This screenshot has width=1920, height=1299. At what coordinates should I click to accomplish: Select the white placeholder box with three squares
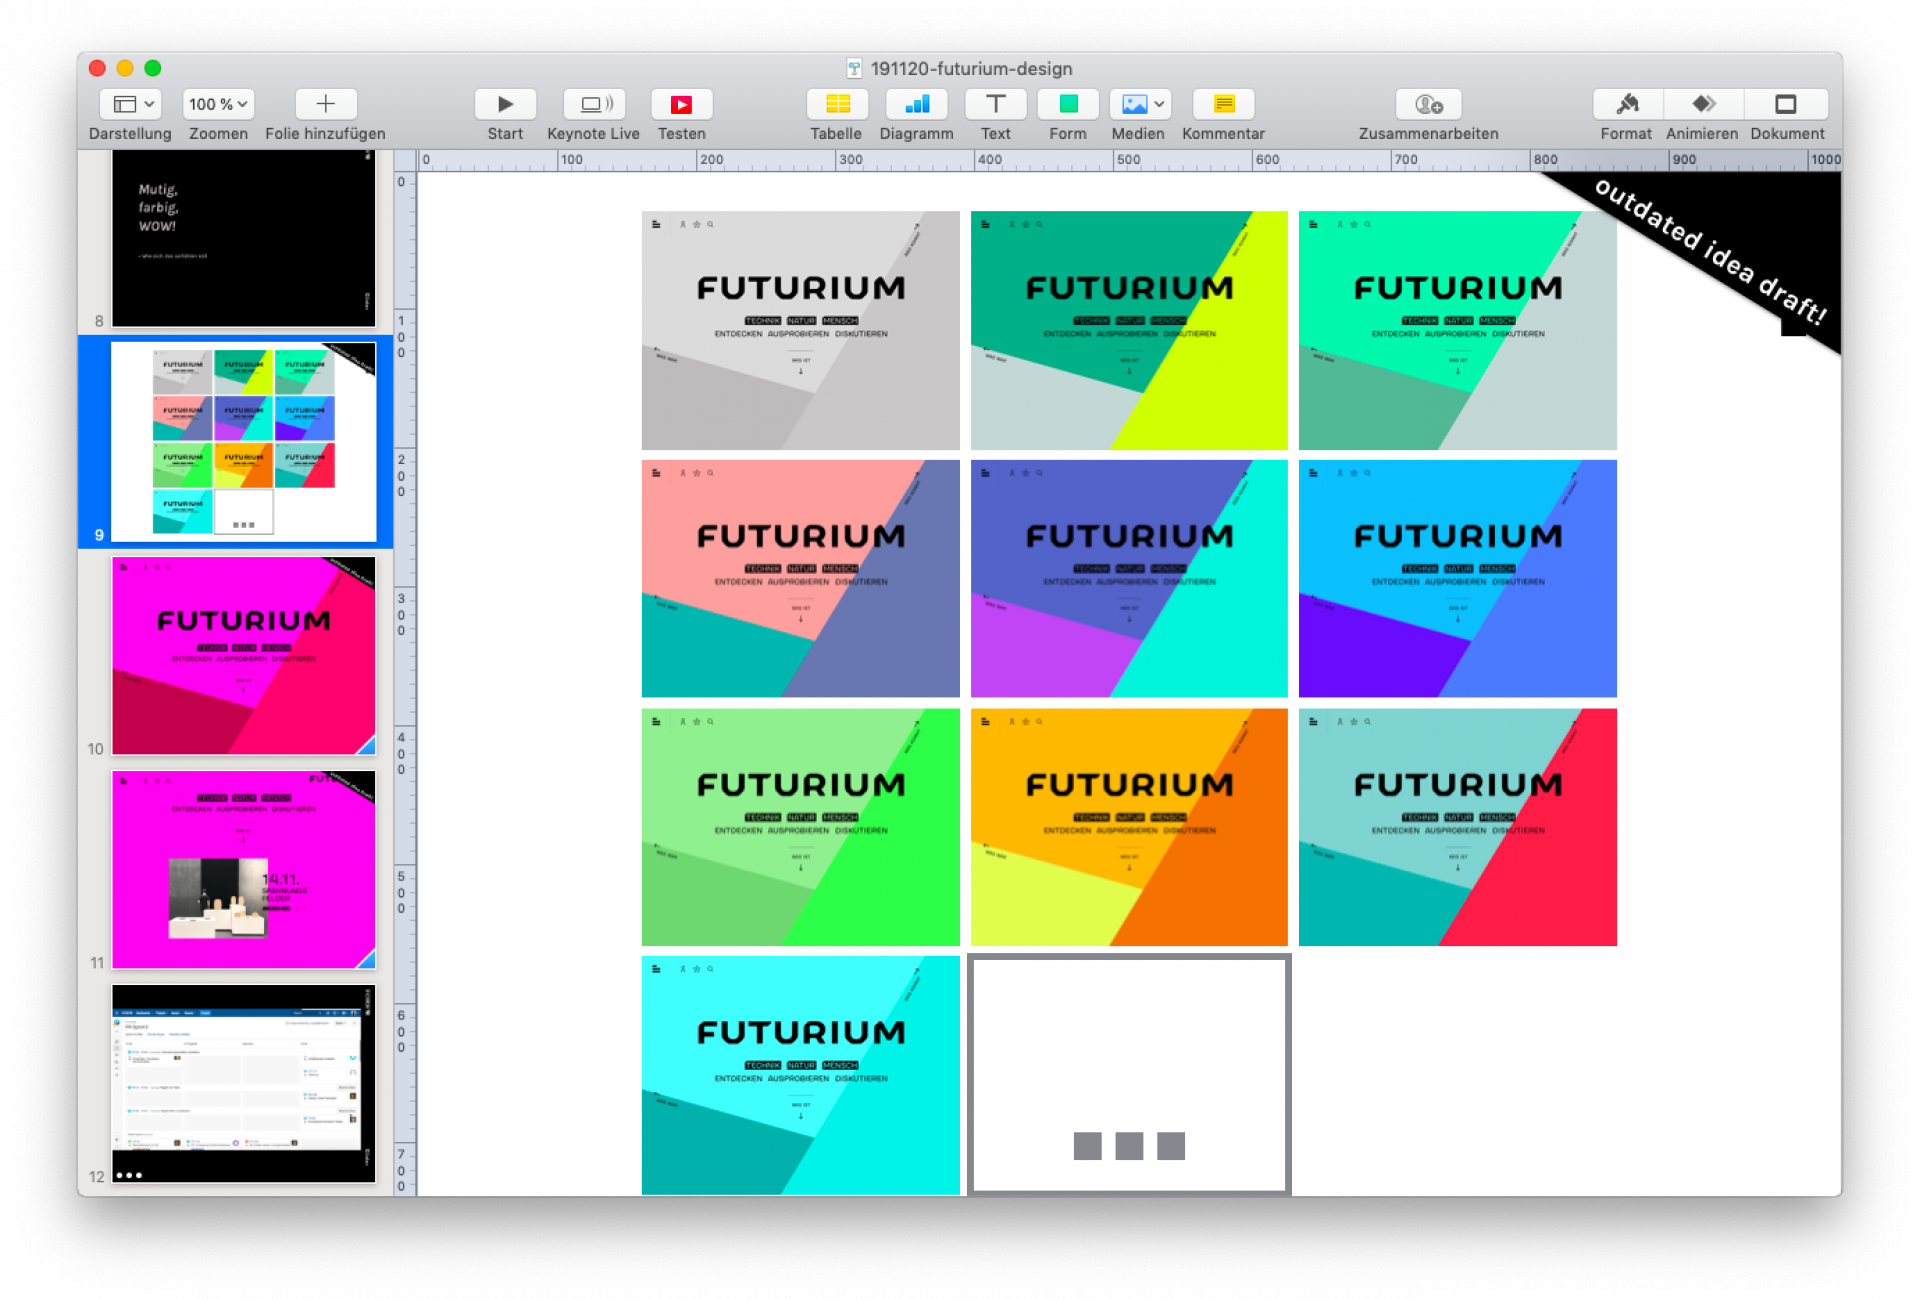(1129, 1075)
